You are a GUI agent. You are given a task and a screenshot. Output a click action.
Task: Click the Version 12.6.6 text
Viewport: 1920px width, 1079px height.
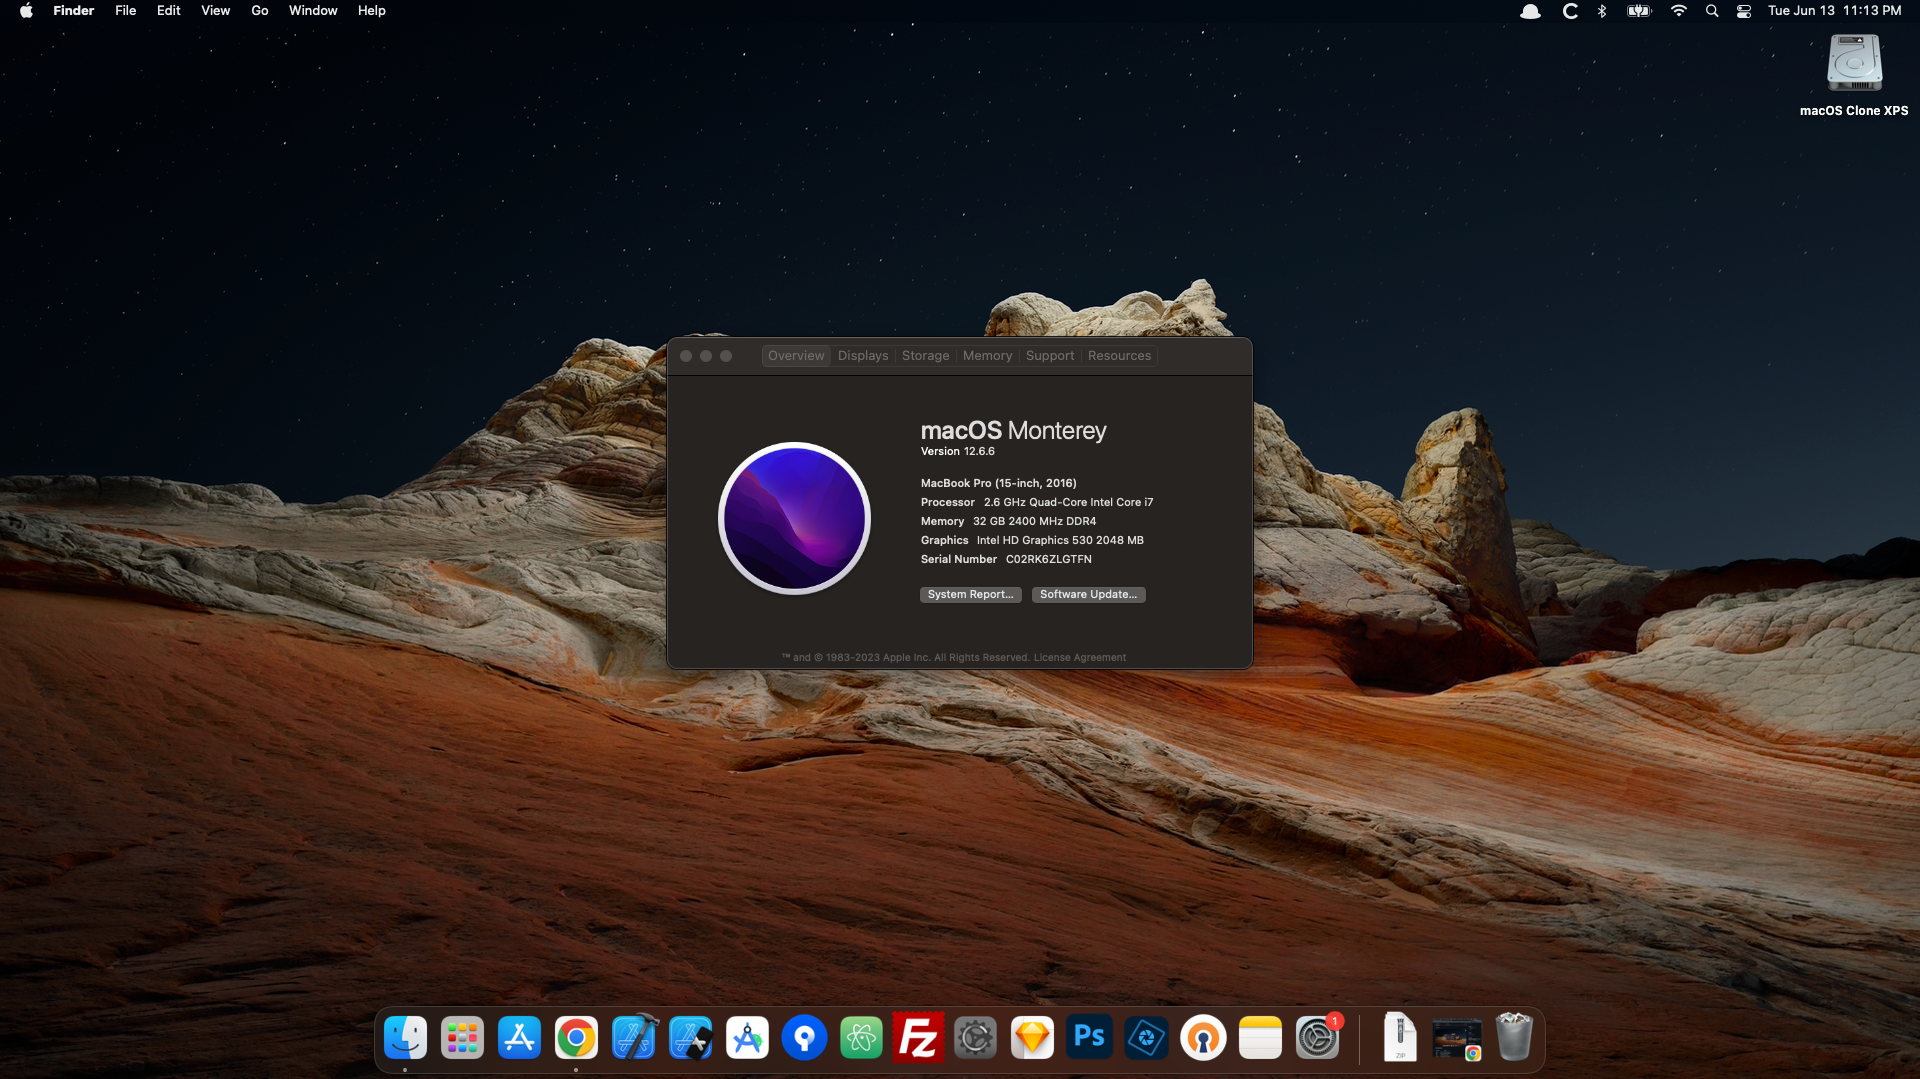(957, 452)
